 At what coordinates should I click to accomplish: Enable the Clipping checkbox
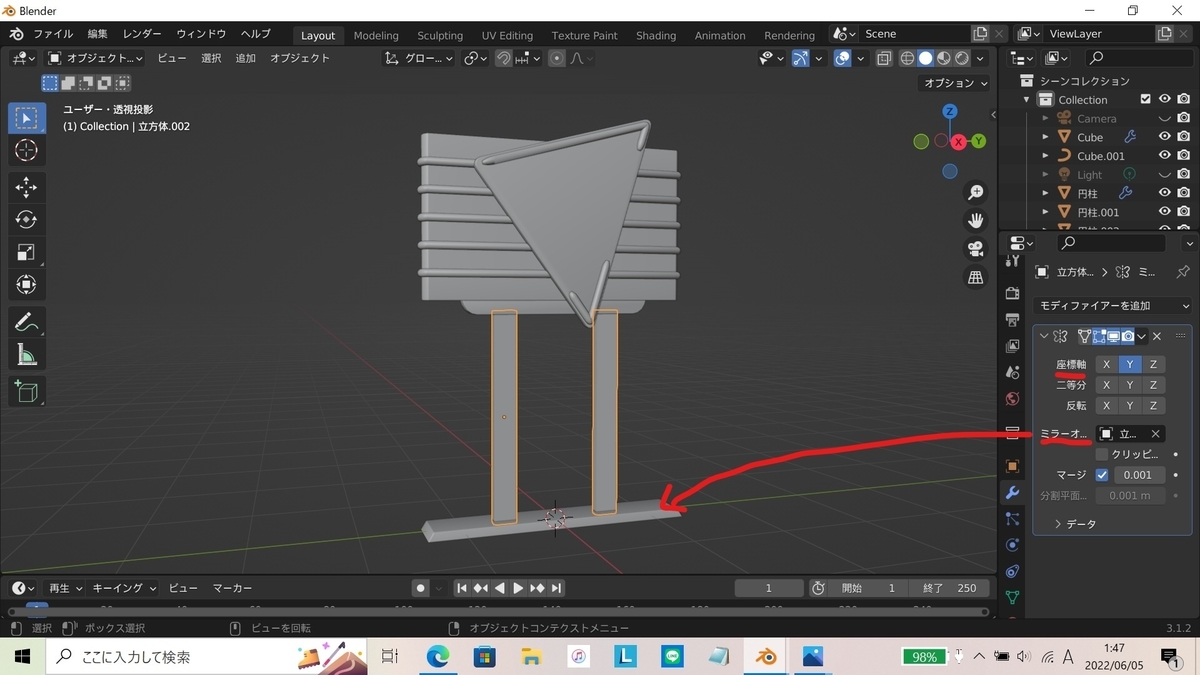[x=1102, y=454]
